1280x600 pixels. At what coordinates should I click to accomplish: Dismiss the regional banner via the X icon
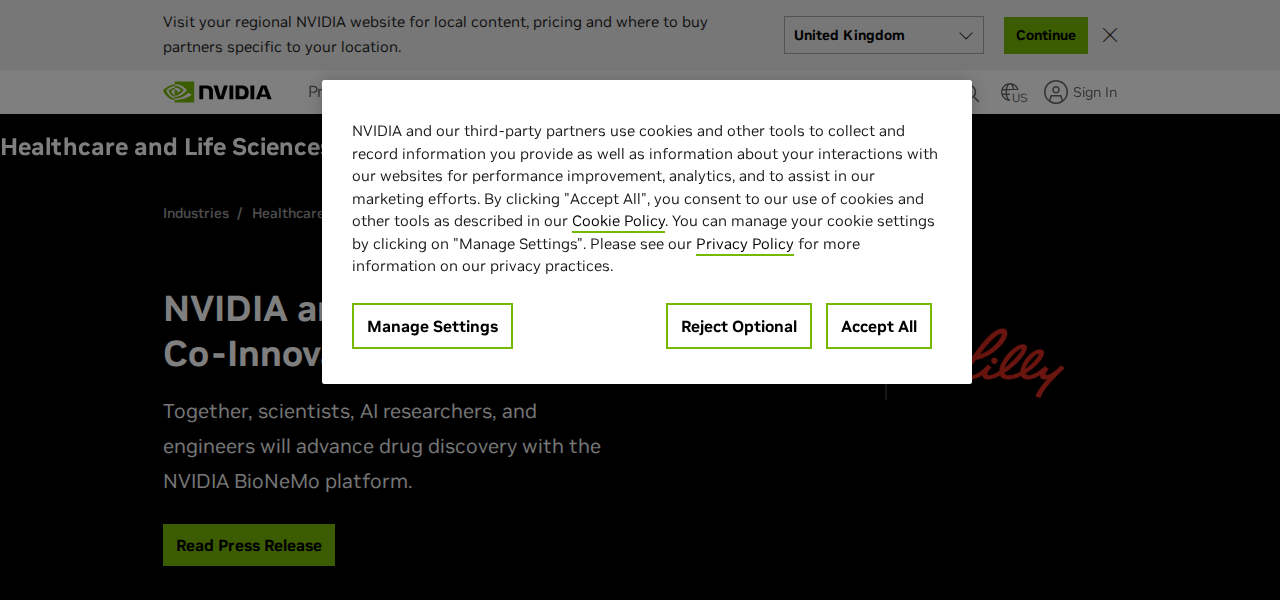1109,34
